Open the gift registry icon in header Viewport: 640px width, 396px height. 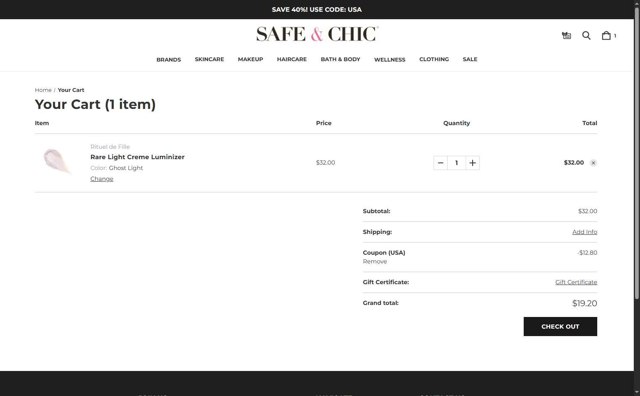(566, 36)
